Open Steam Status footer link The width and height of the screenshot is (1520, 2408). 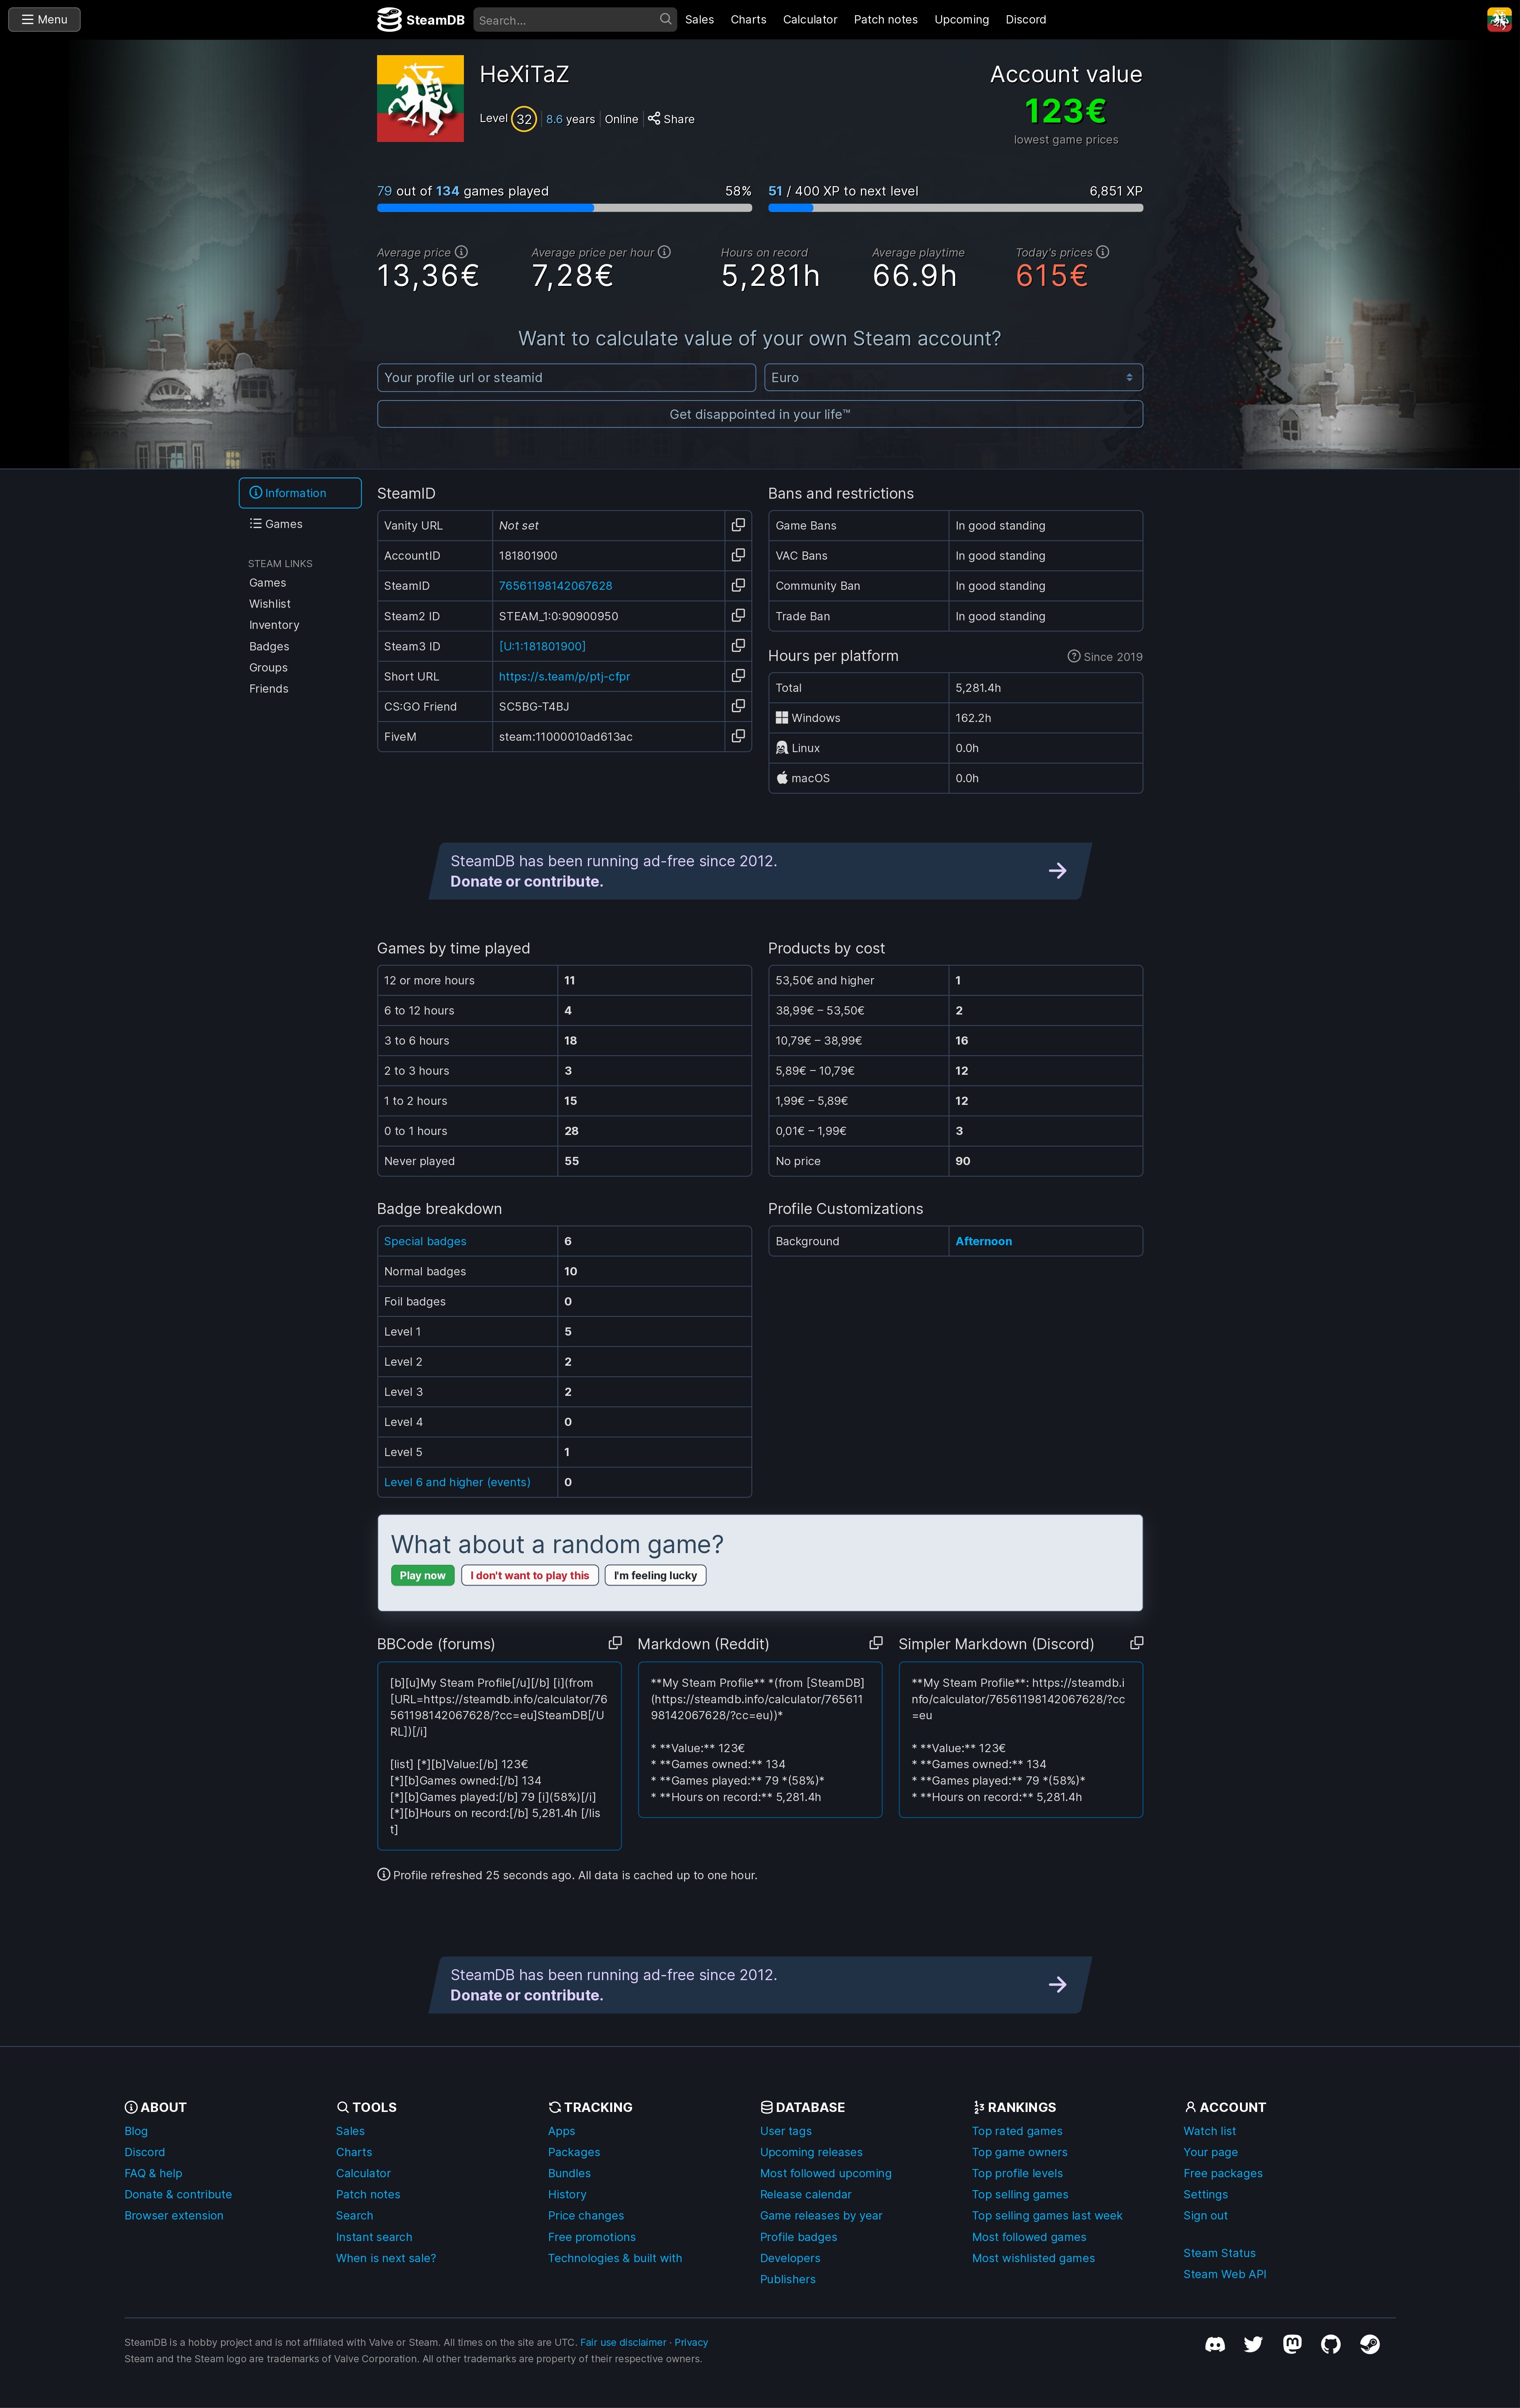[x=1219, y=2253]
